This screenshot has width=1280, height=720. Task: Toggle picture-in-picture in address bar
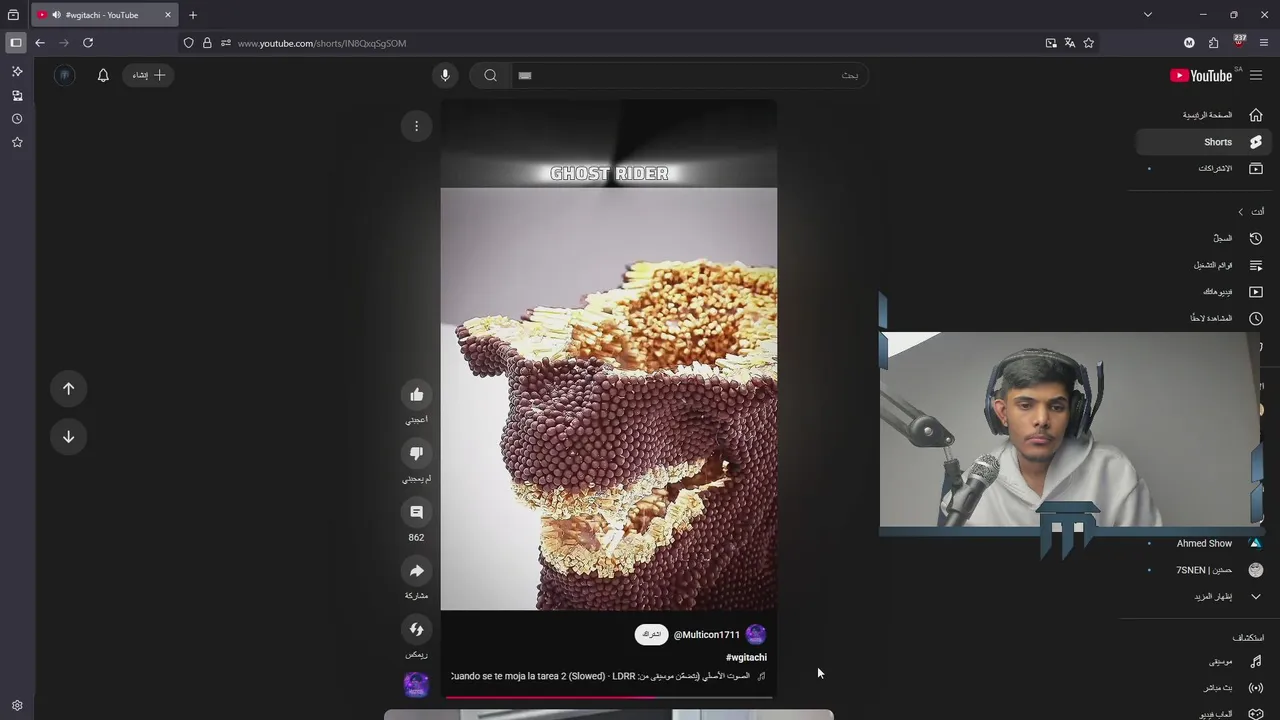click(1051, 43)
